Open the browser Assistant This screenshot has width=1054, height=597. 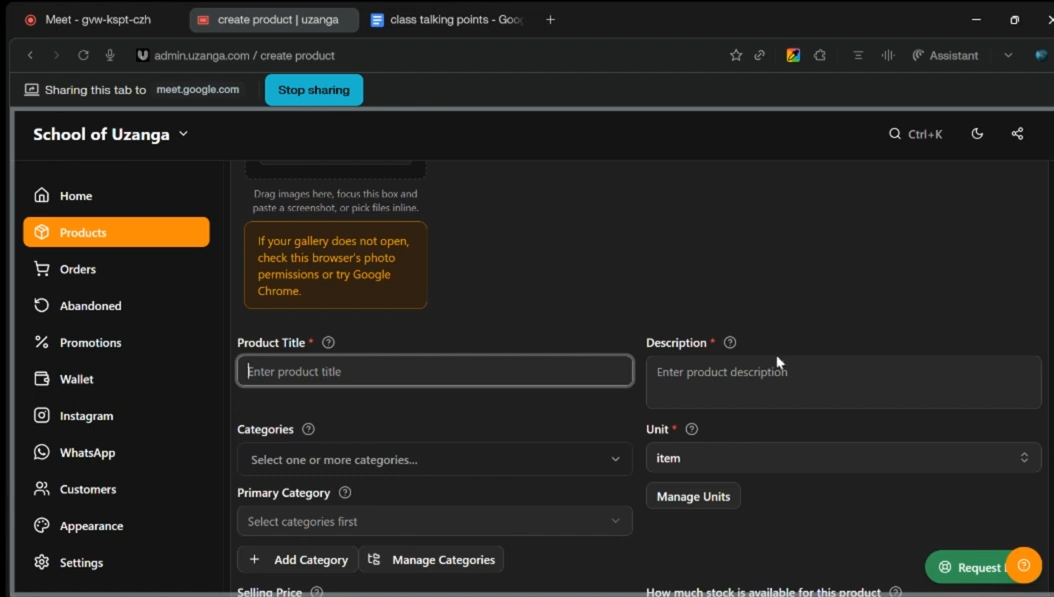946,55
